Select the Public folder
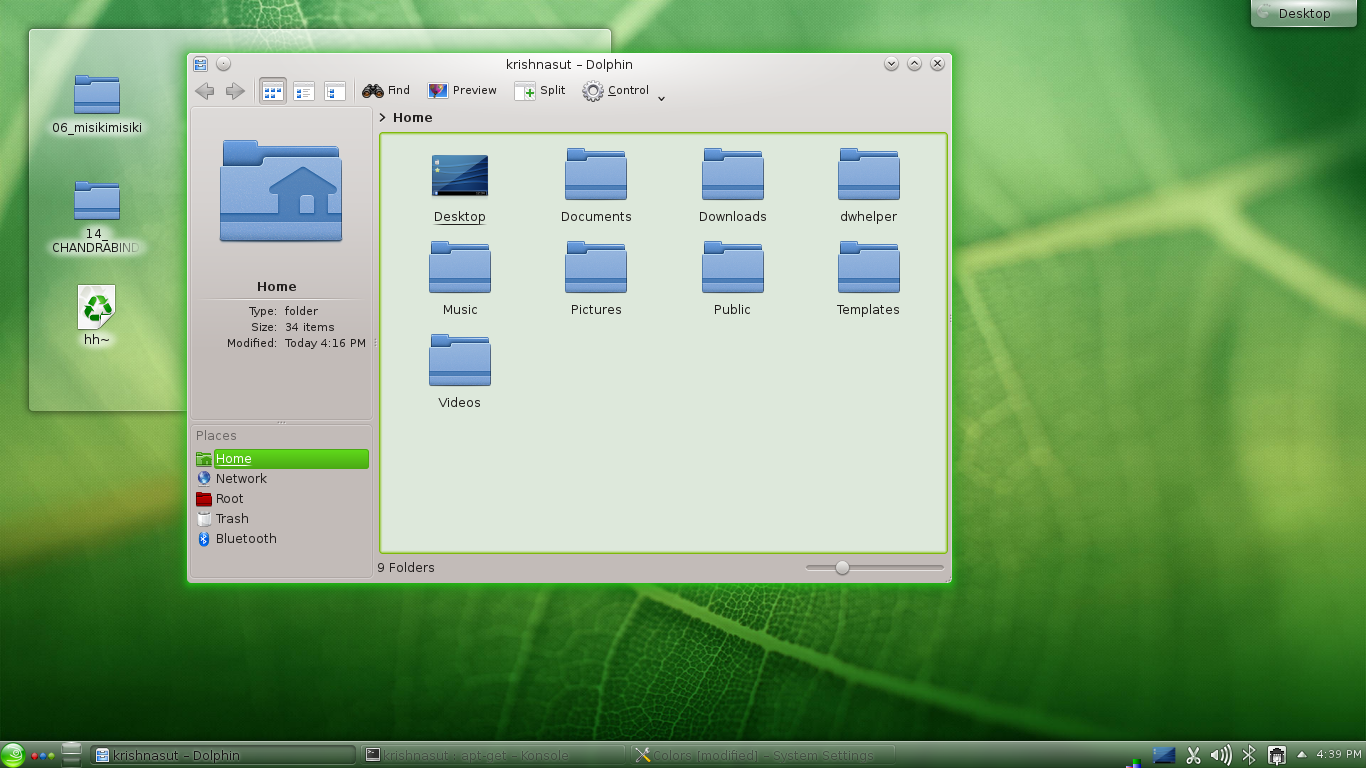 (x=733, y=279)
